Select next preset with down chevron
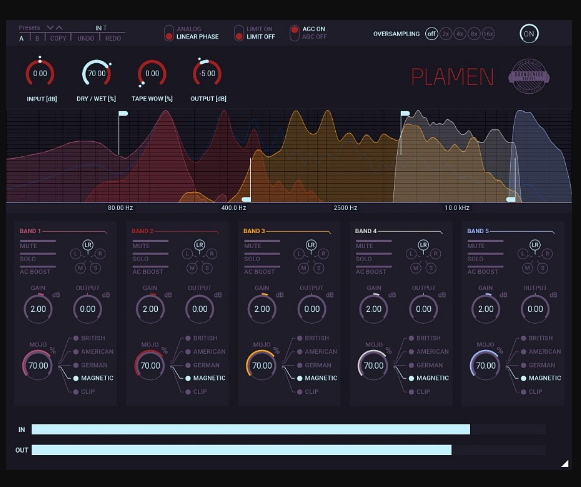This screenshot has height=487, width=581. click(x=50, y=28)
